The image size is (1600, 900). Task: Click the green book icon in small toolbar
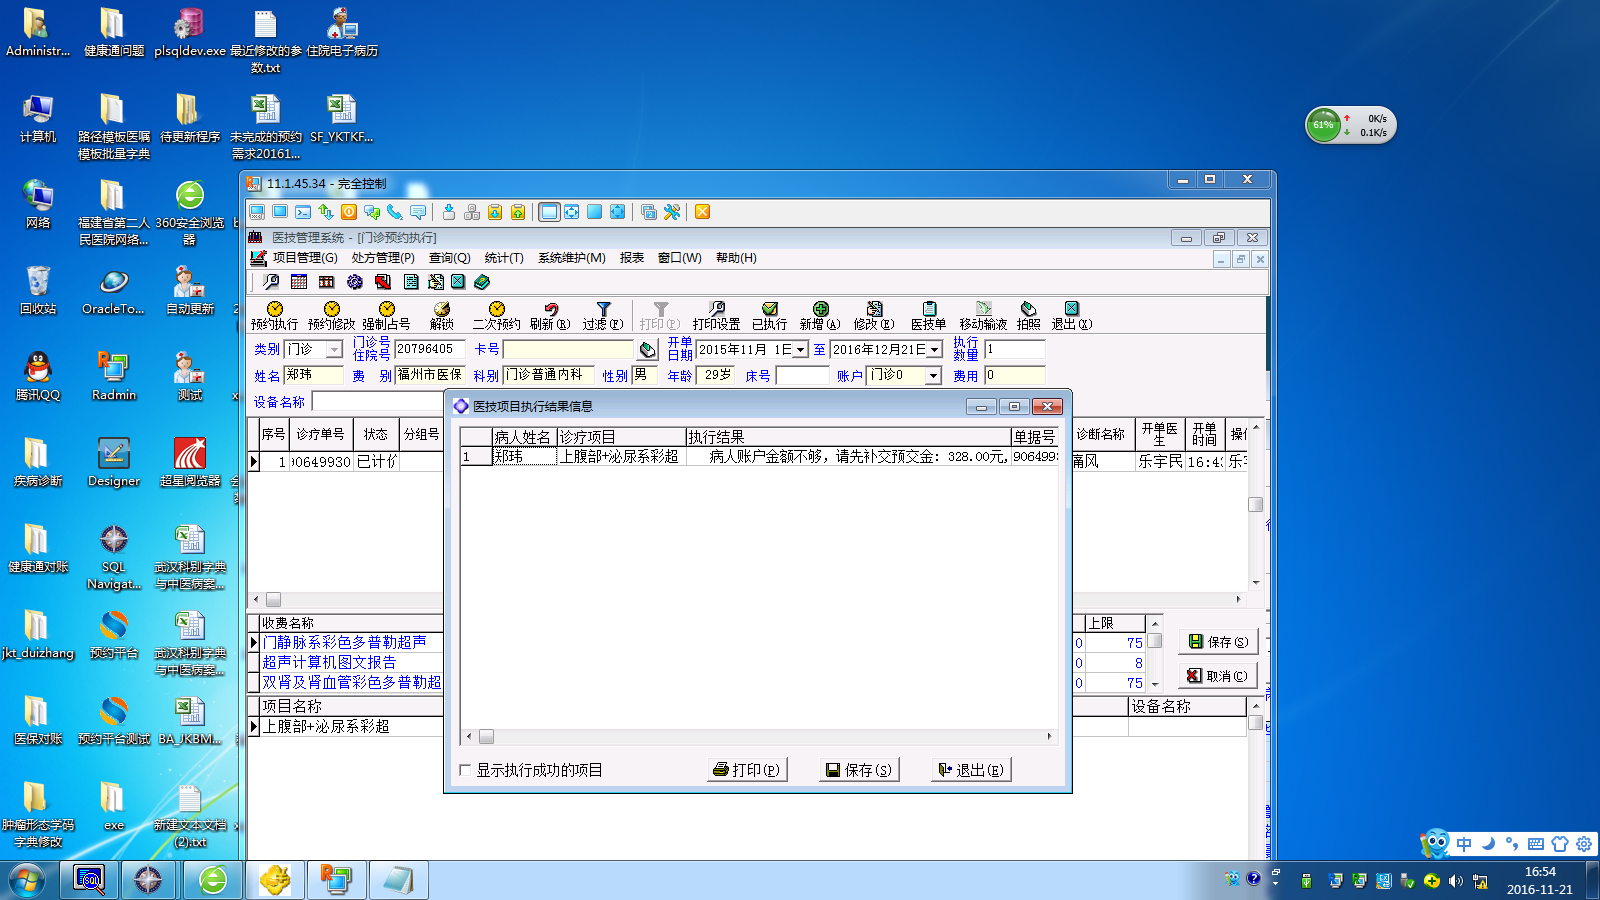pyautogui.click(x=482, y=282)
